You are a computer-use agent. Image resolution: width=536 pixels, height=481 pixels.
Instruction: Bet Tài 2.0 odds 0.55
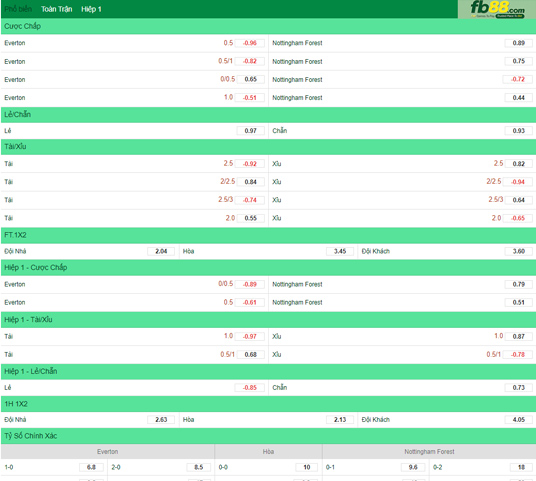(x=250, y=218)
